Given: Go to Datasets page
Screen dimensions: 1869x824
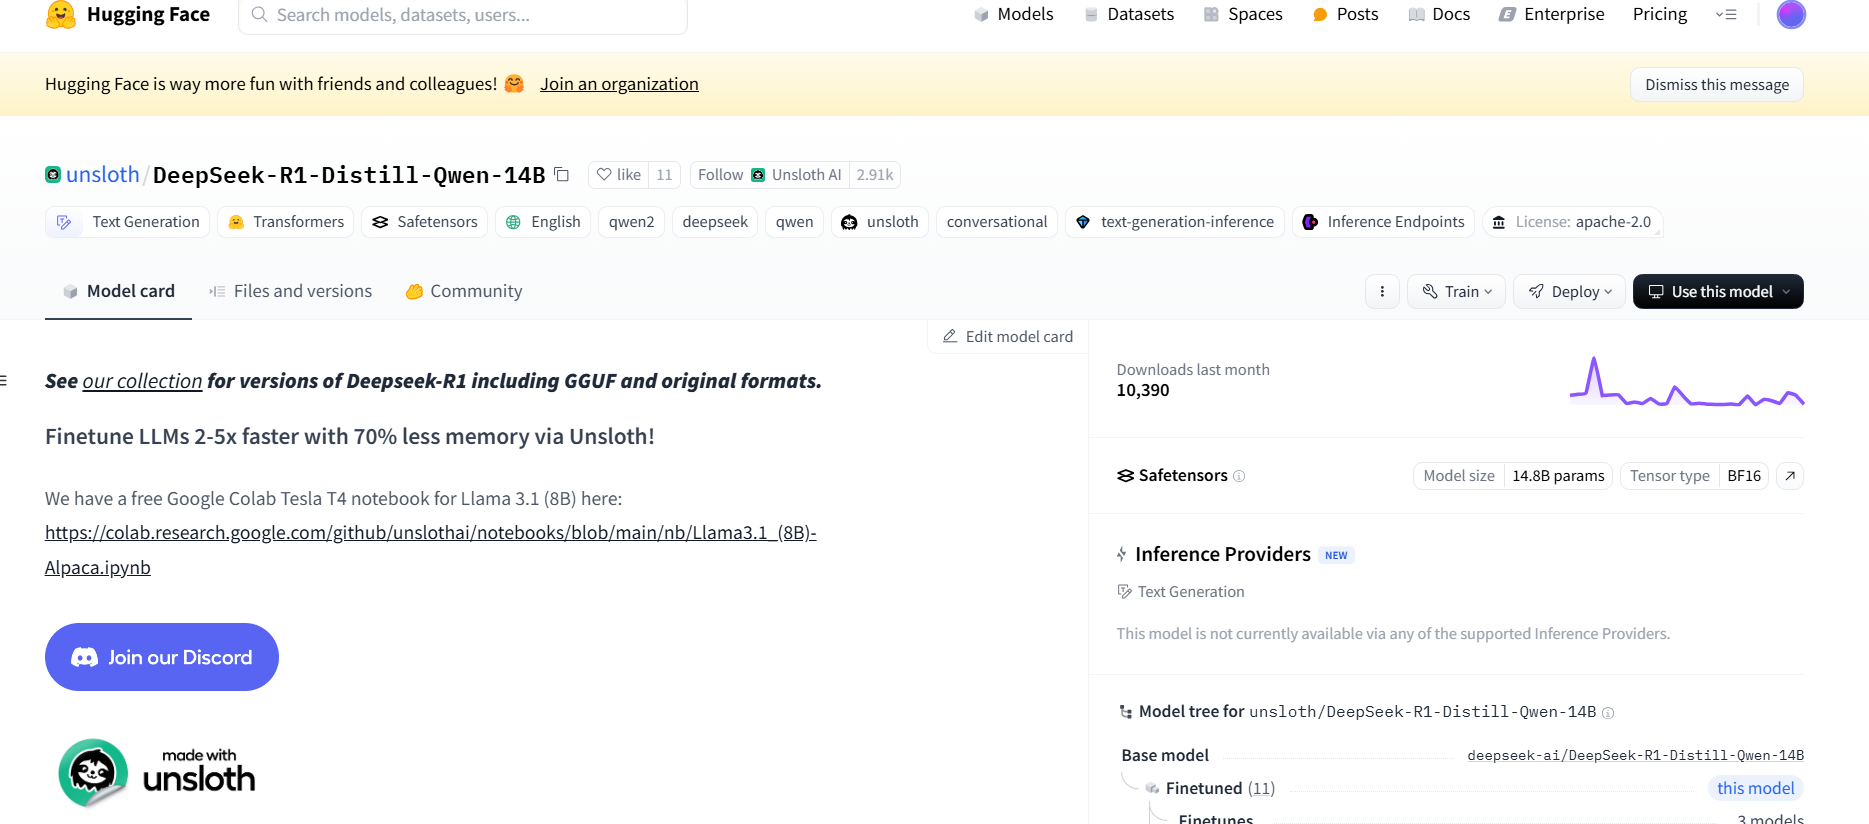Looking at the screenshot, I should click(x=1129, y=15).
